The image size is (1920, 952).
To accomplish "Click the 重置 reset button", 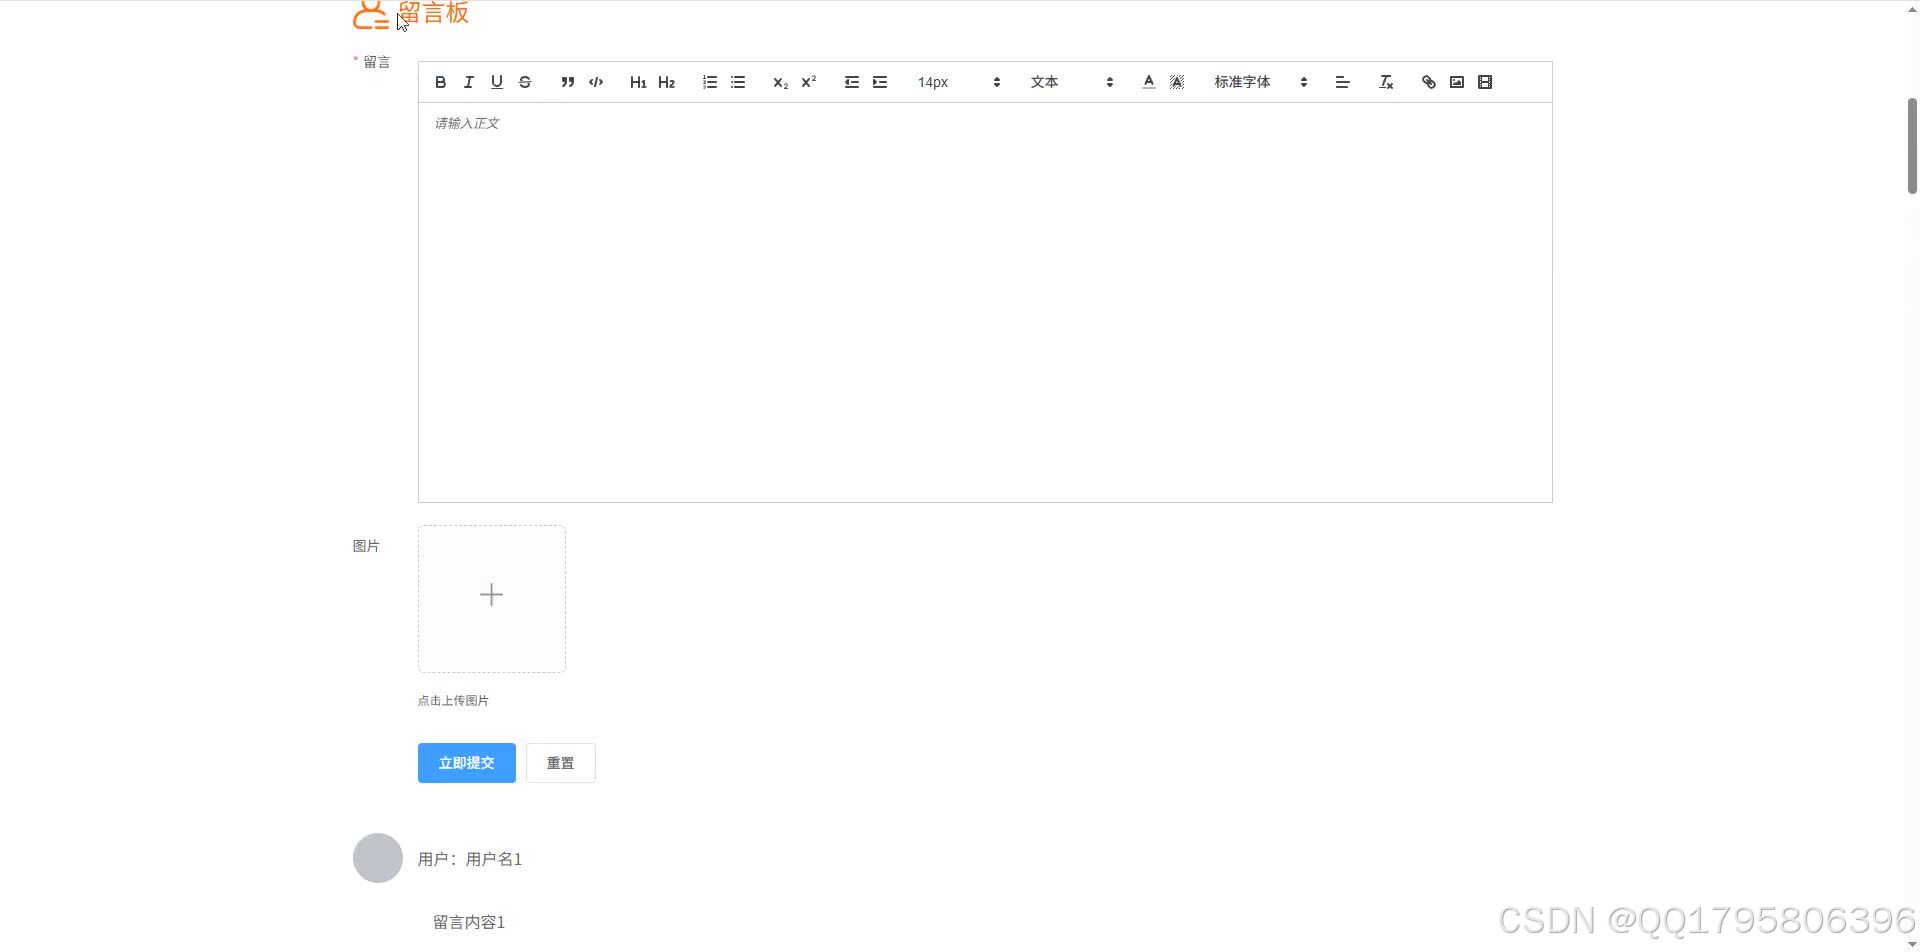I will click(560, 763).
